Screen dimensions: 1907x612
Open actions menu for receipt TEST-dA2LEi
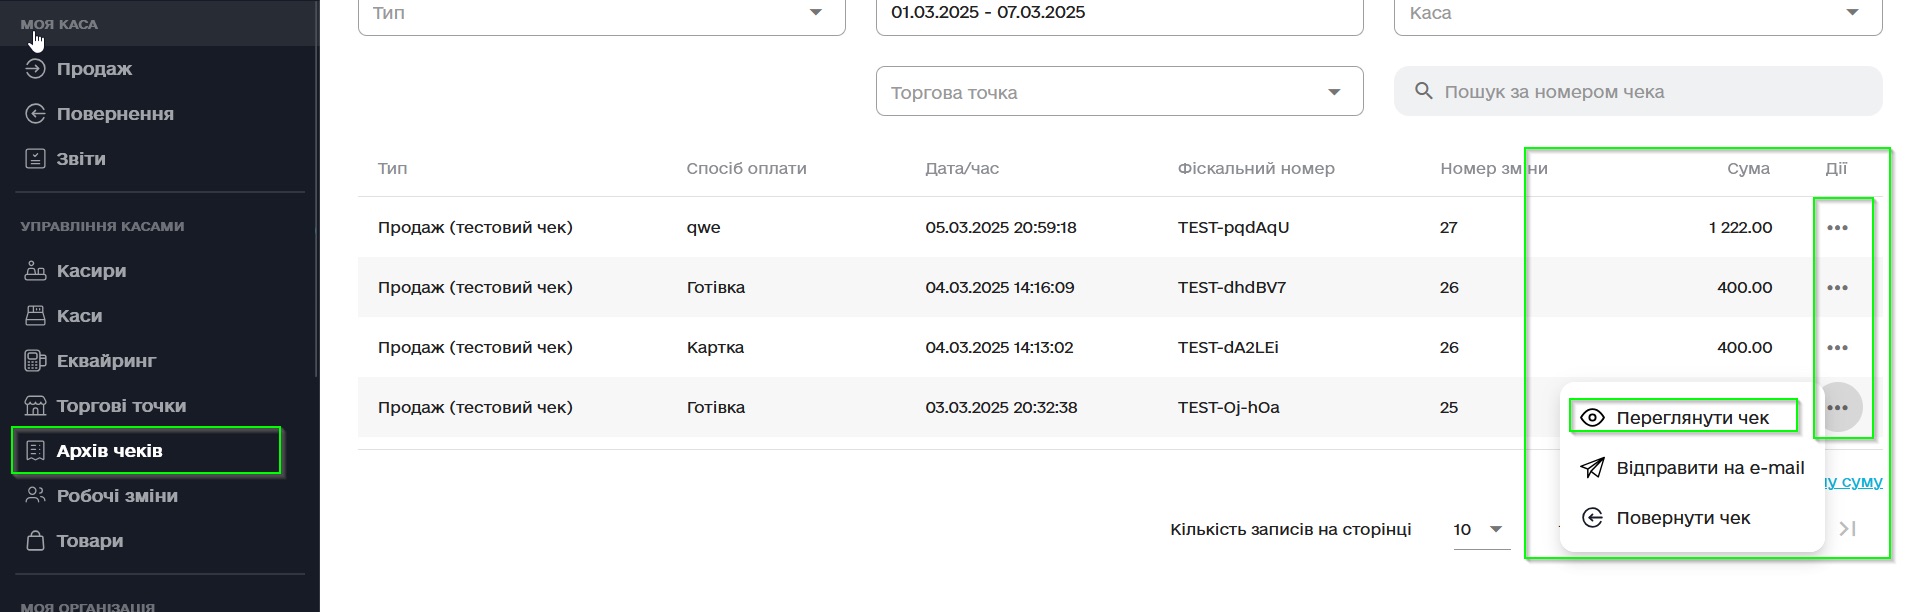[x=1837, y=348]
